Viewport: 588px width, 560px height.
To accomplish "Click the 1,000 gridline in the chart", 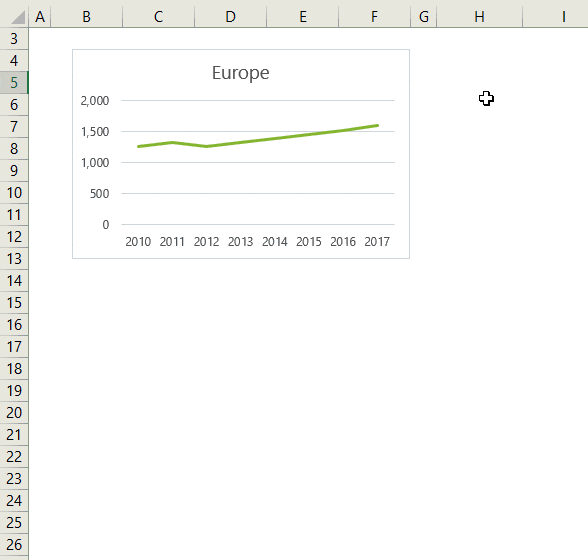I will click(258, 162).
